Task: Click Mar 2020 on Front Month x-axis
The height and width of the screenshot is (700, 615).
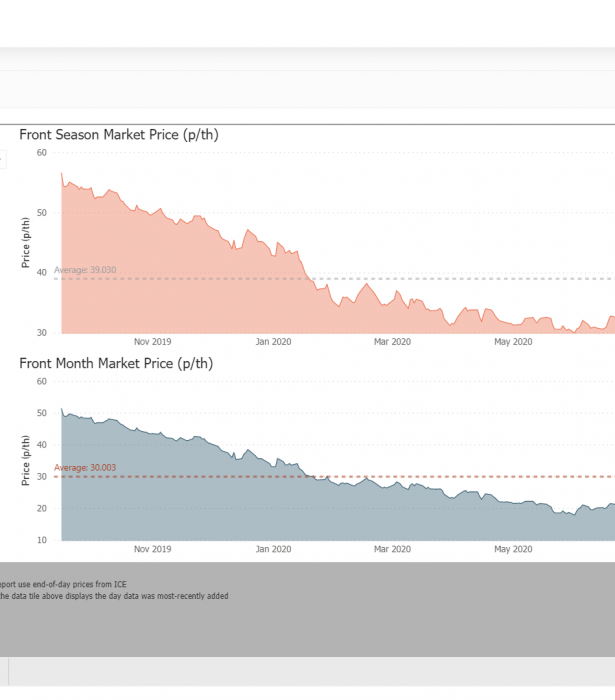Action: [392, 549]
